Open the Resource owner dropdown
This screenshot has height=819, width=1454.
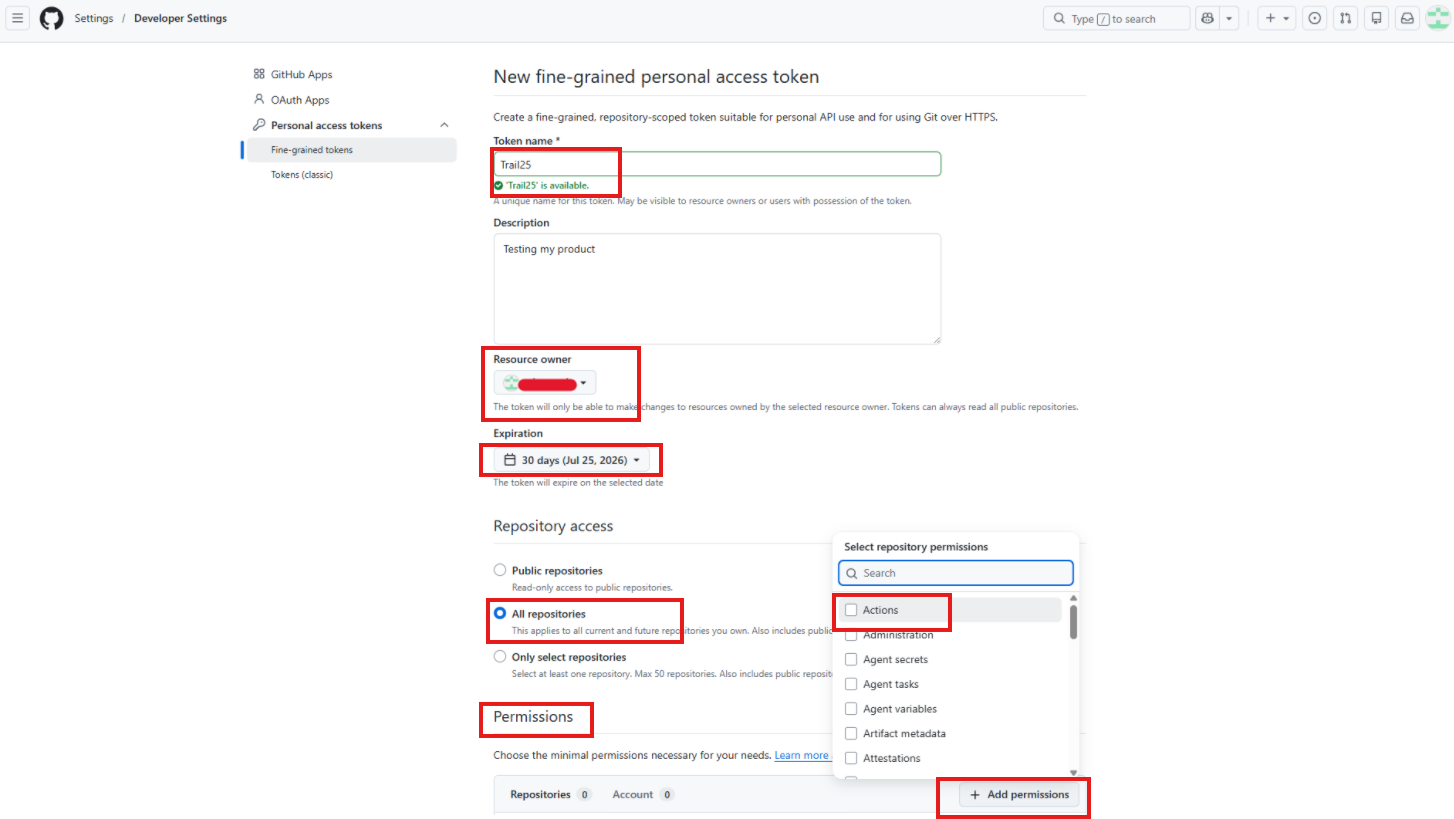pos(545,383)
